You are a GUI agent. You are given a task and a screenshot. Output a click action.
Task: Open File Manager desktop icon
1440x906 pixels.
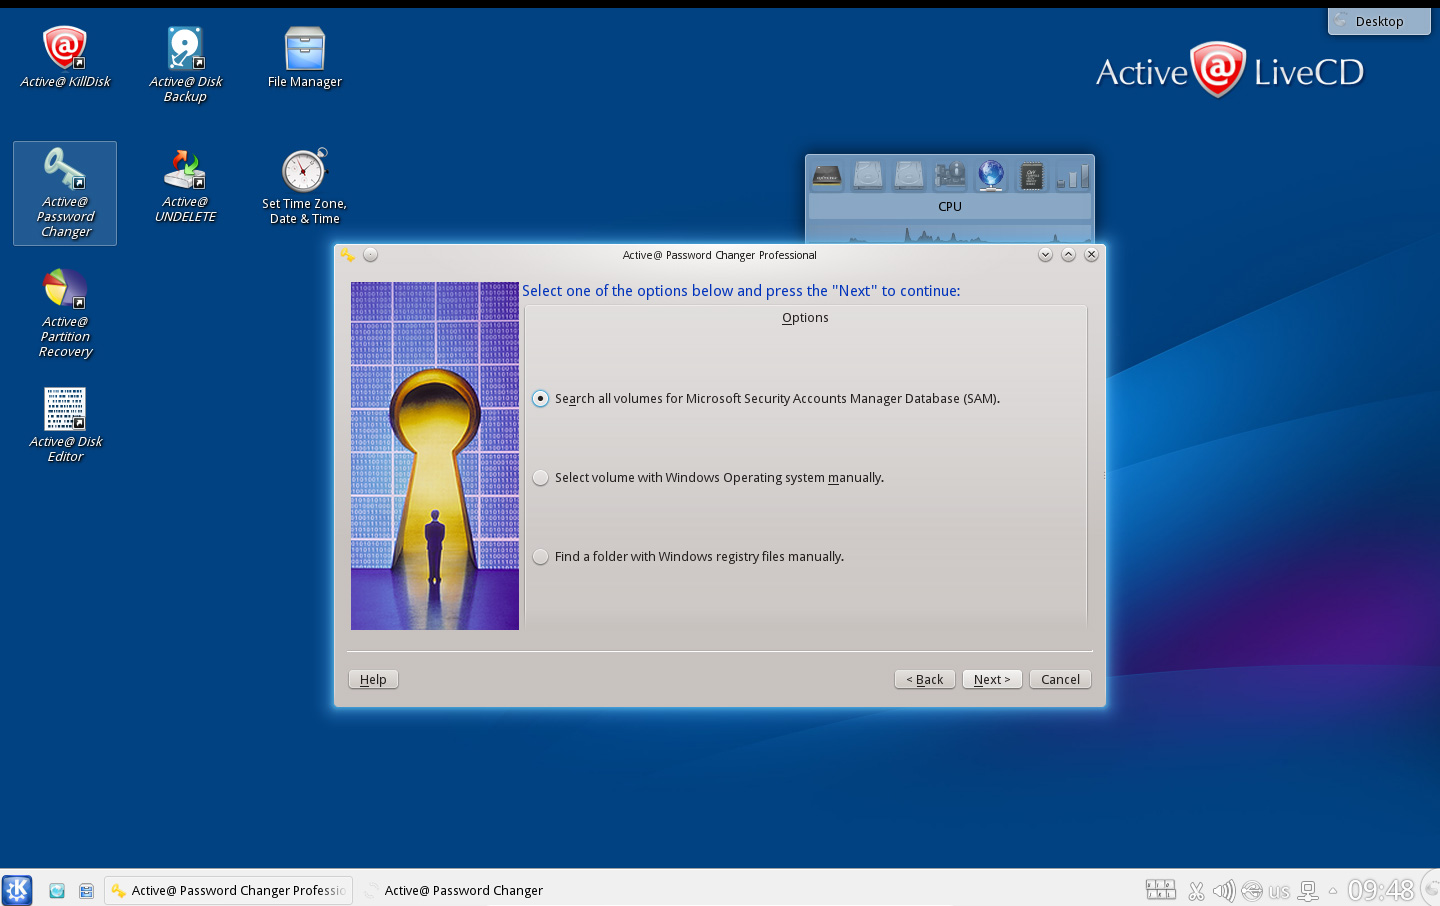[x=305, y=50]
